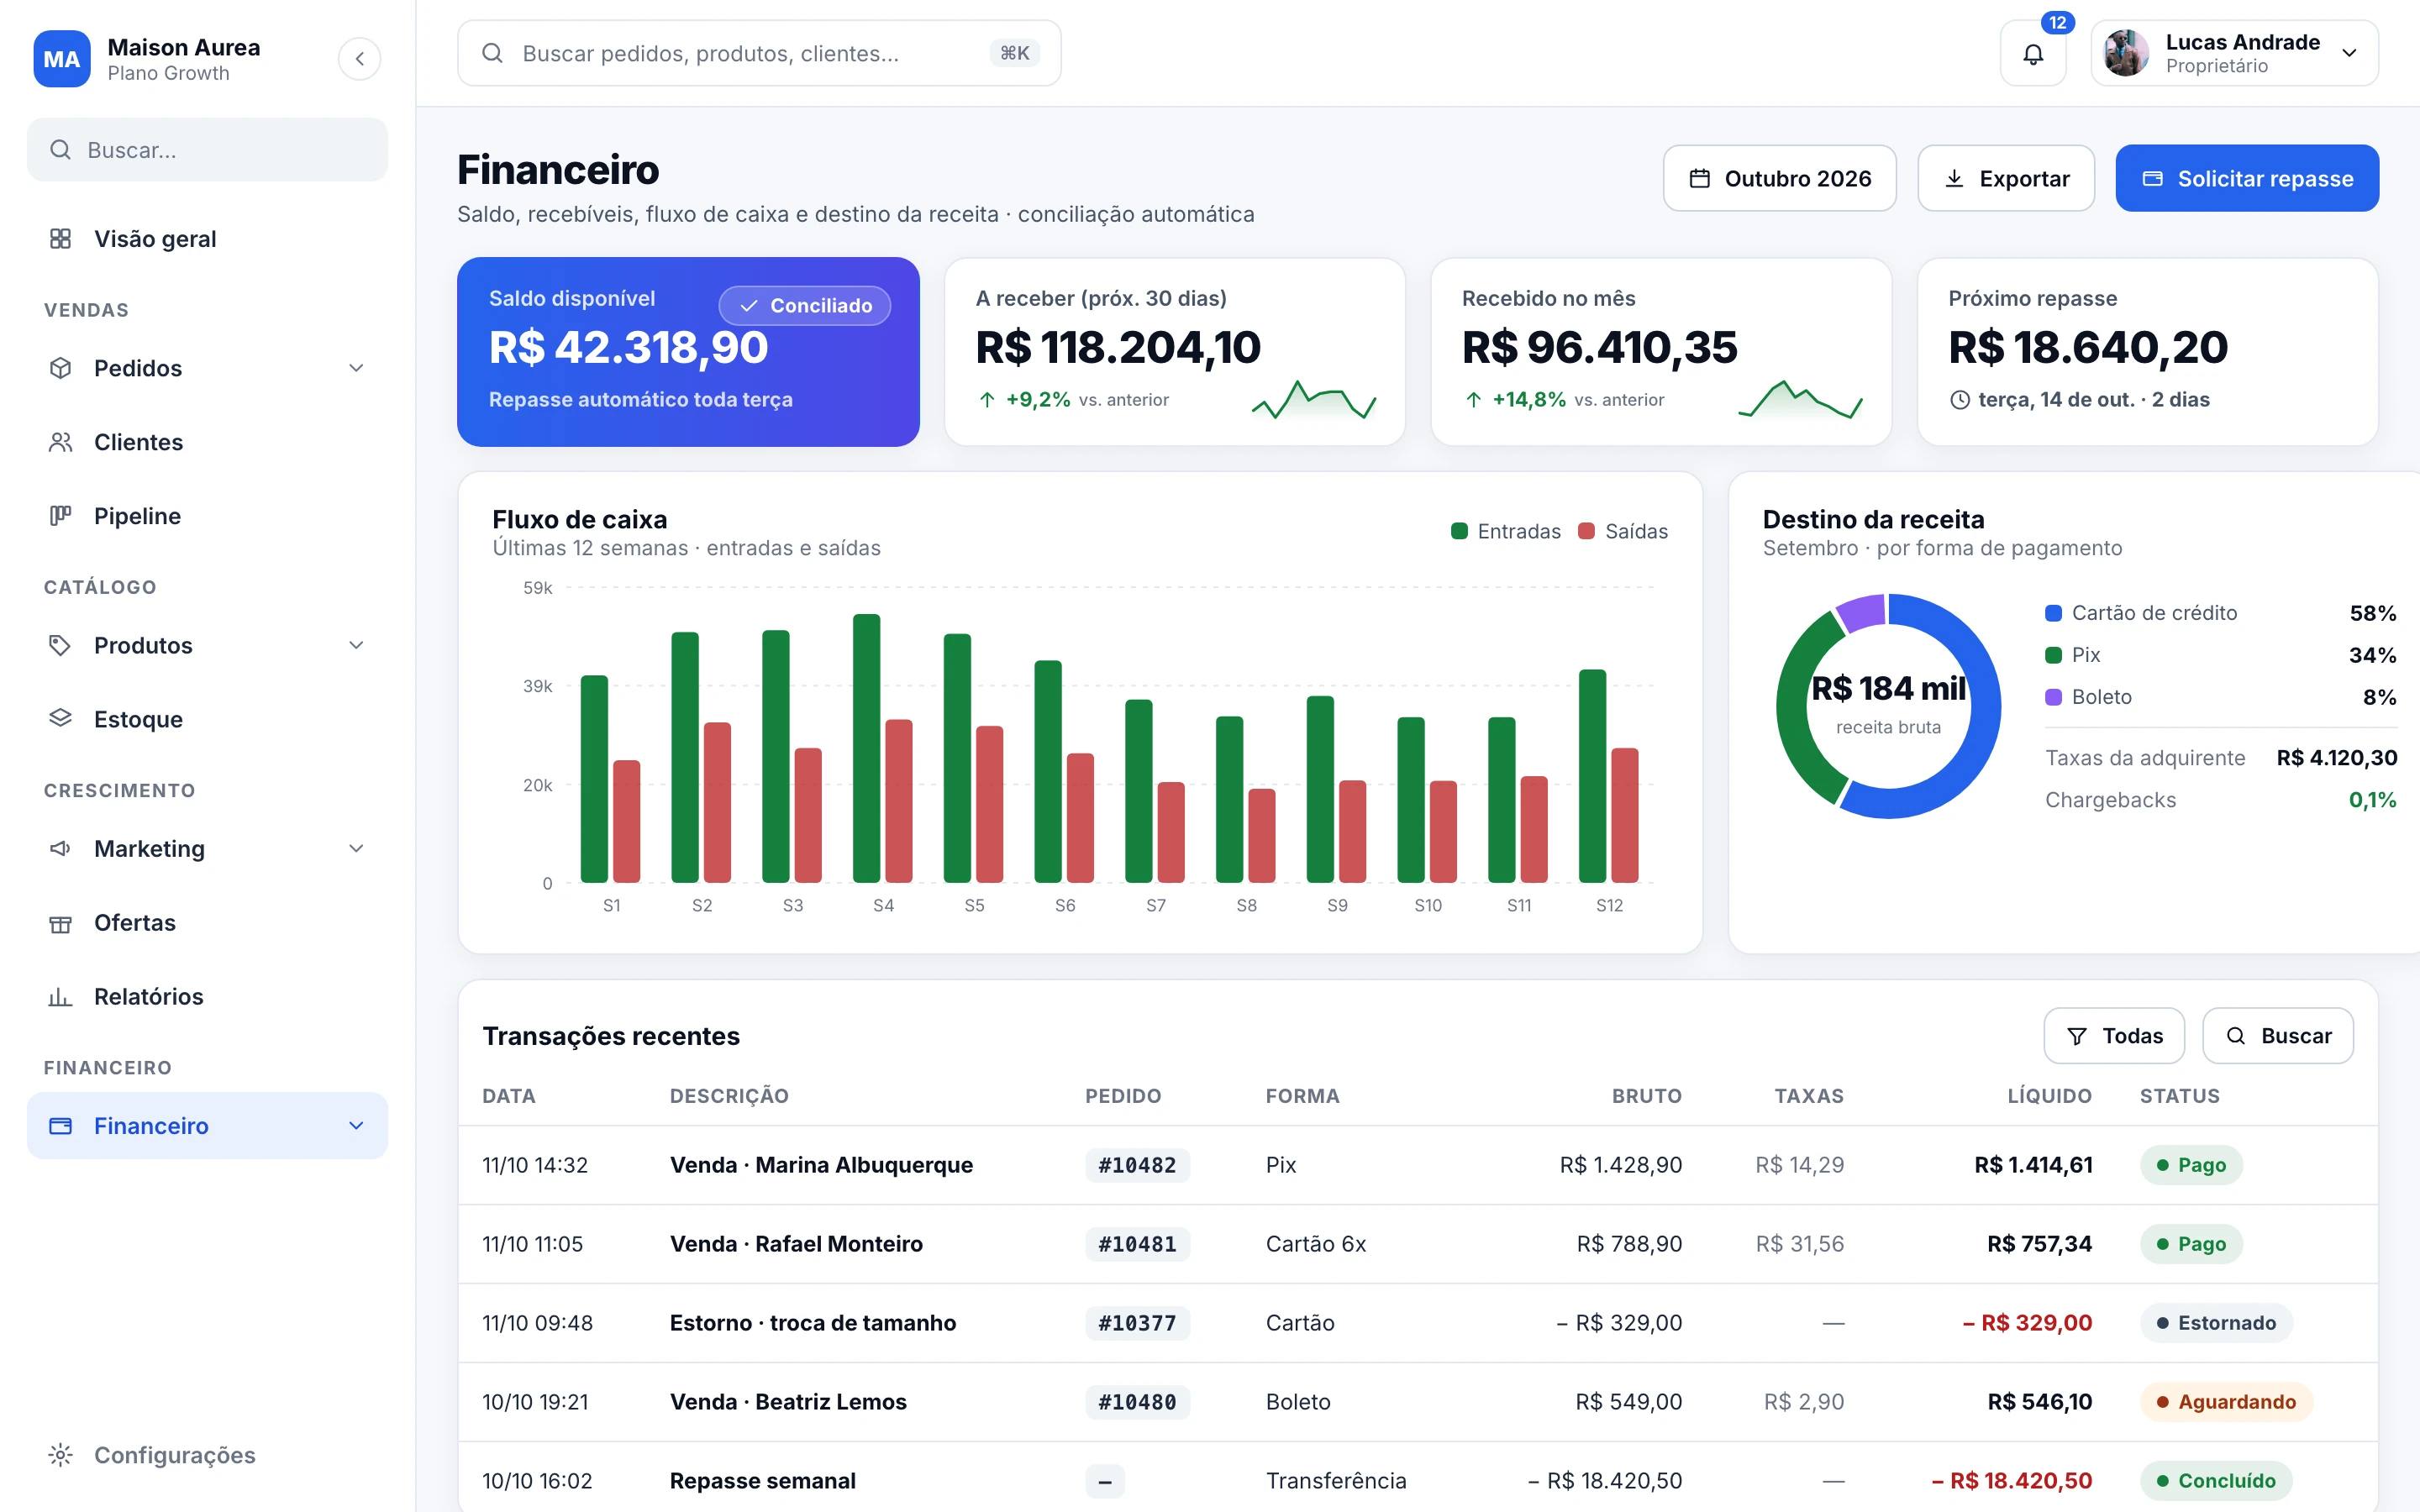
Task: Click Buscar button in Transações recentes
Action: point(2278,1036)
